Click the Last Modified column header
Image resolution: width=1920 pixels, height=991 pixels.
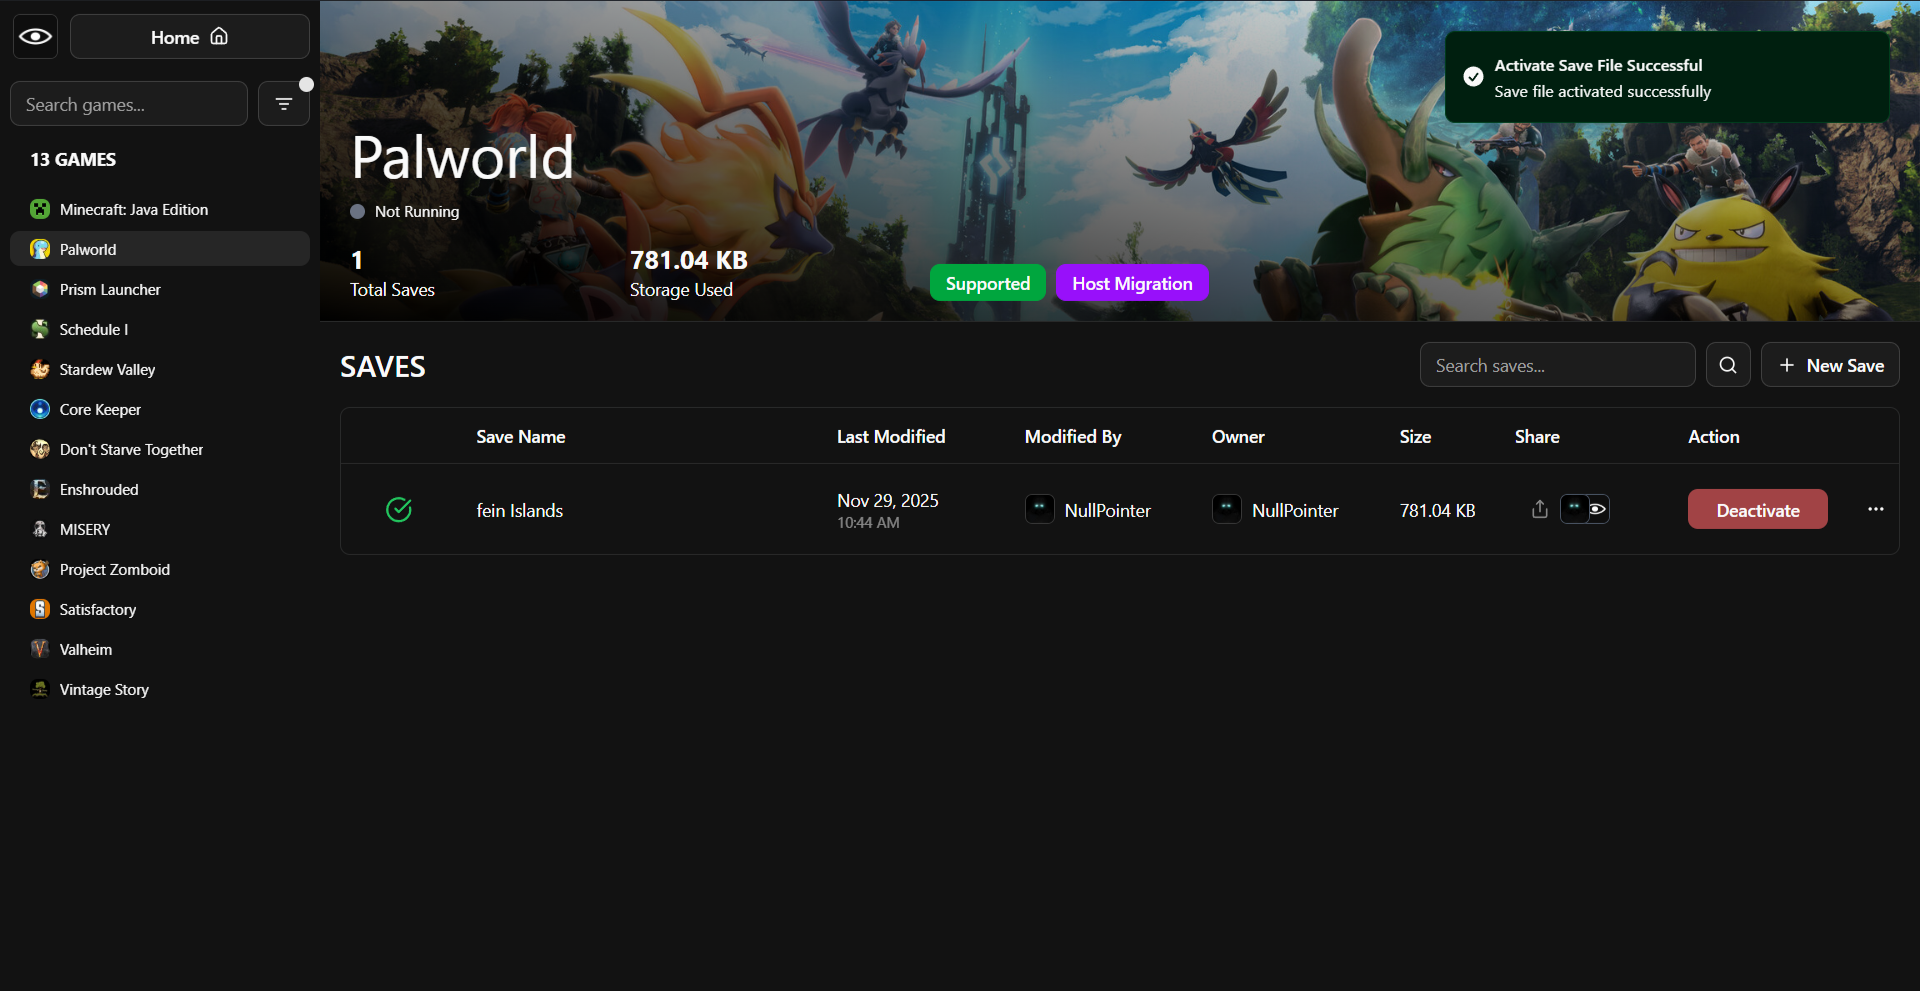pyautogui.click(x=891, y=436)
